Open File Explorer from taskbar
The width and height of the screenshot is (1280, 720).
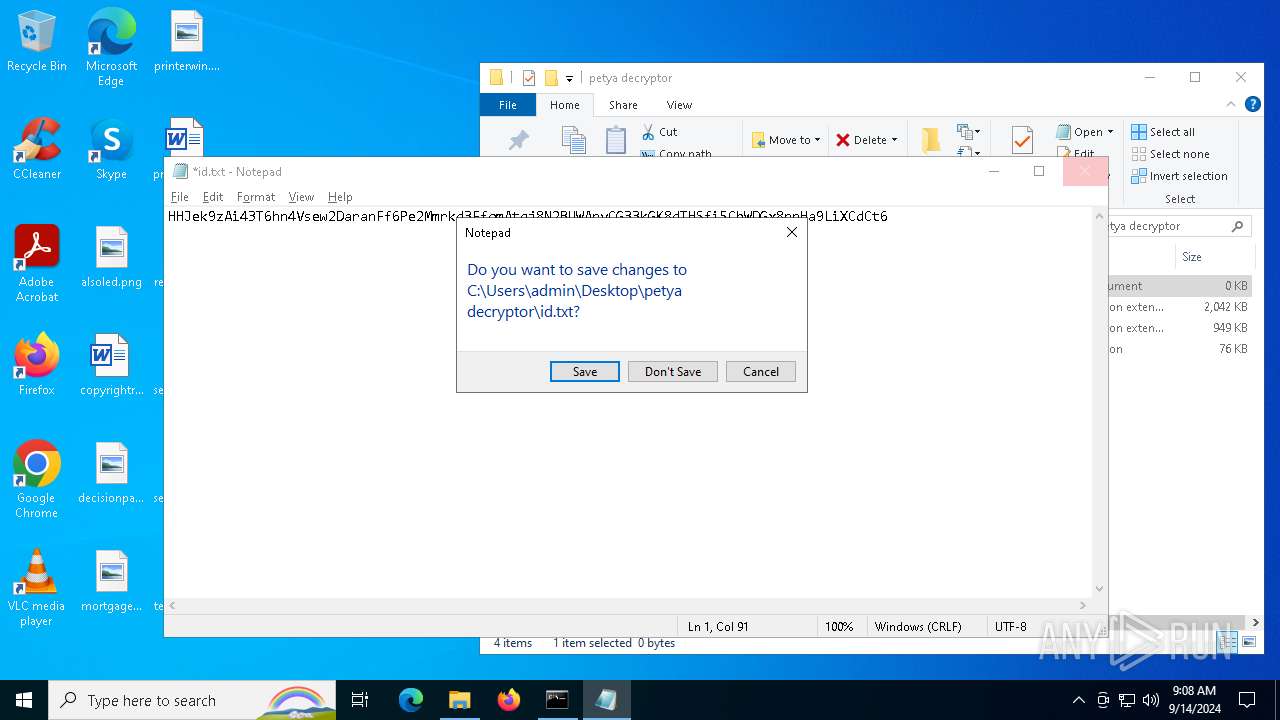pos(459,700)
